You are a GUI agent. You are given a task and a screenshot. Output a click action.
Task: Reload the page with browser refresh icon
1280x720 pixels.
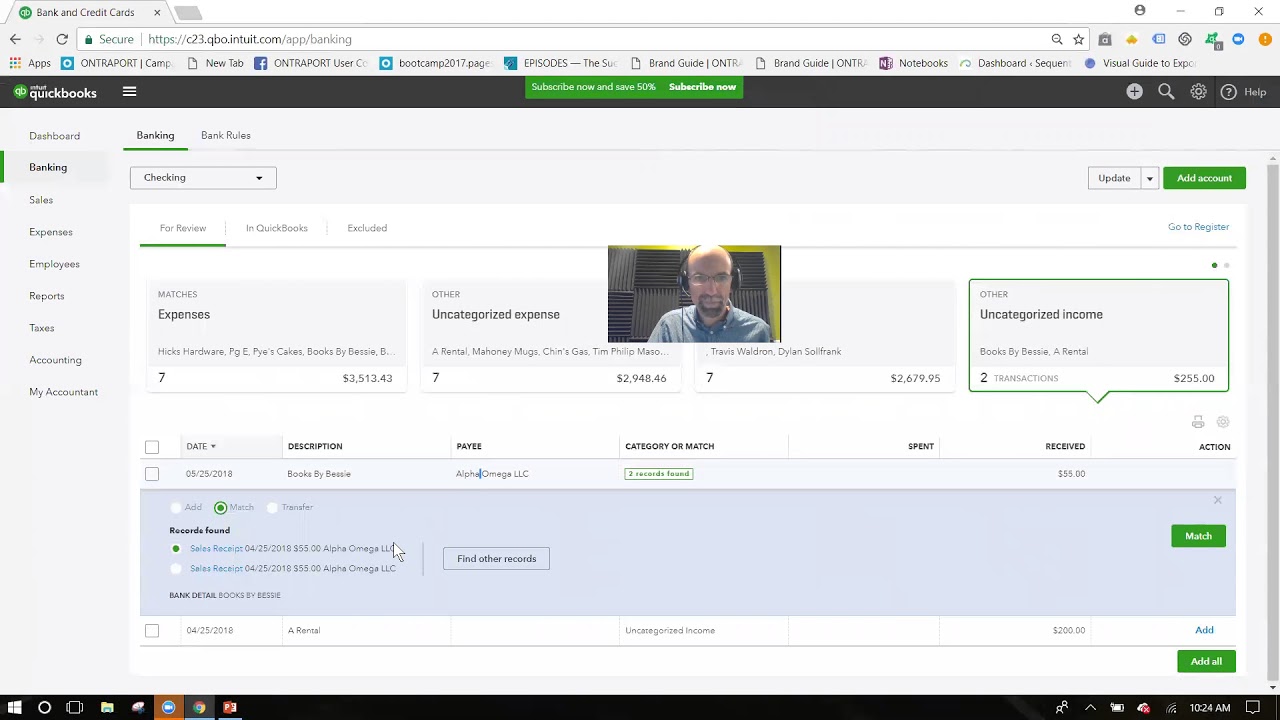(x=62, y=39)
